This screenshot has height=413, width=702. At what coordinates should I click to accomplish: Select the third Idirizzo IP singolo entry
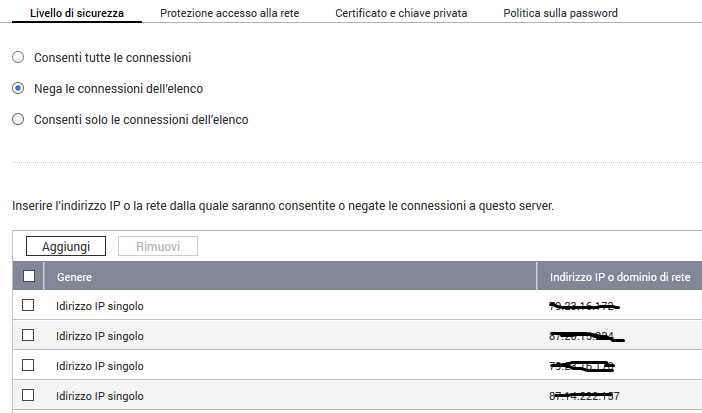(100, 365)
